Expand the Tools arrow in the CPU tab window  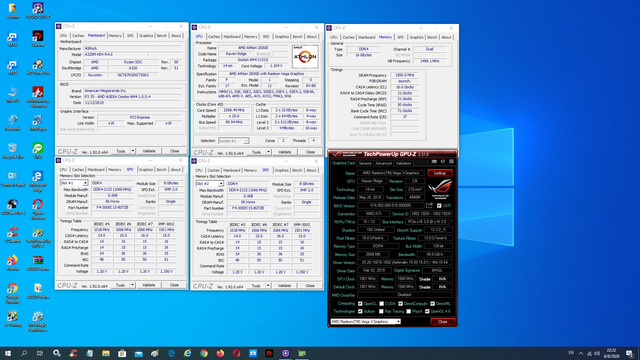[268, 152]
